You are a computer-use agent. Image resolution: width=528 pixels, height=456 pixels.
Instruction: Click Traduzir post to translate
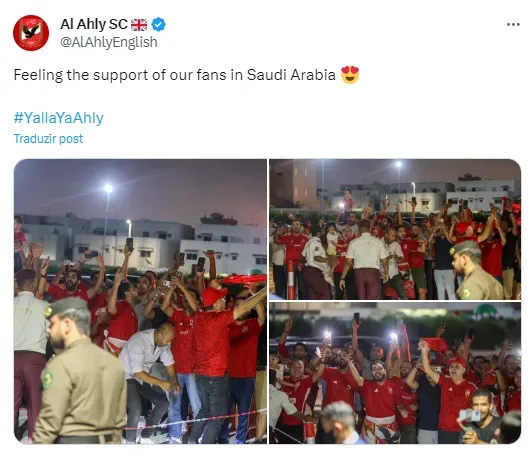(x=48, y=139)
